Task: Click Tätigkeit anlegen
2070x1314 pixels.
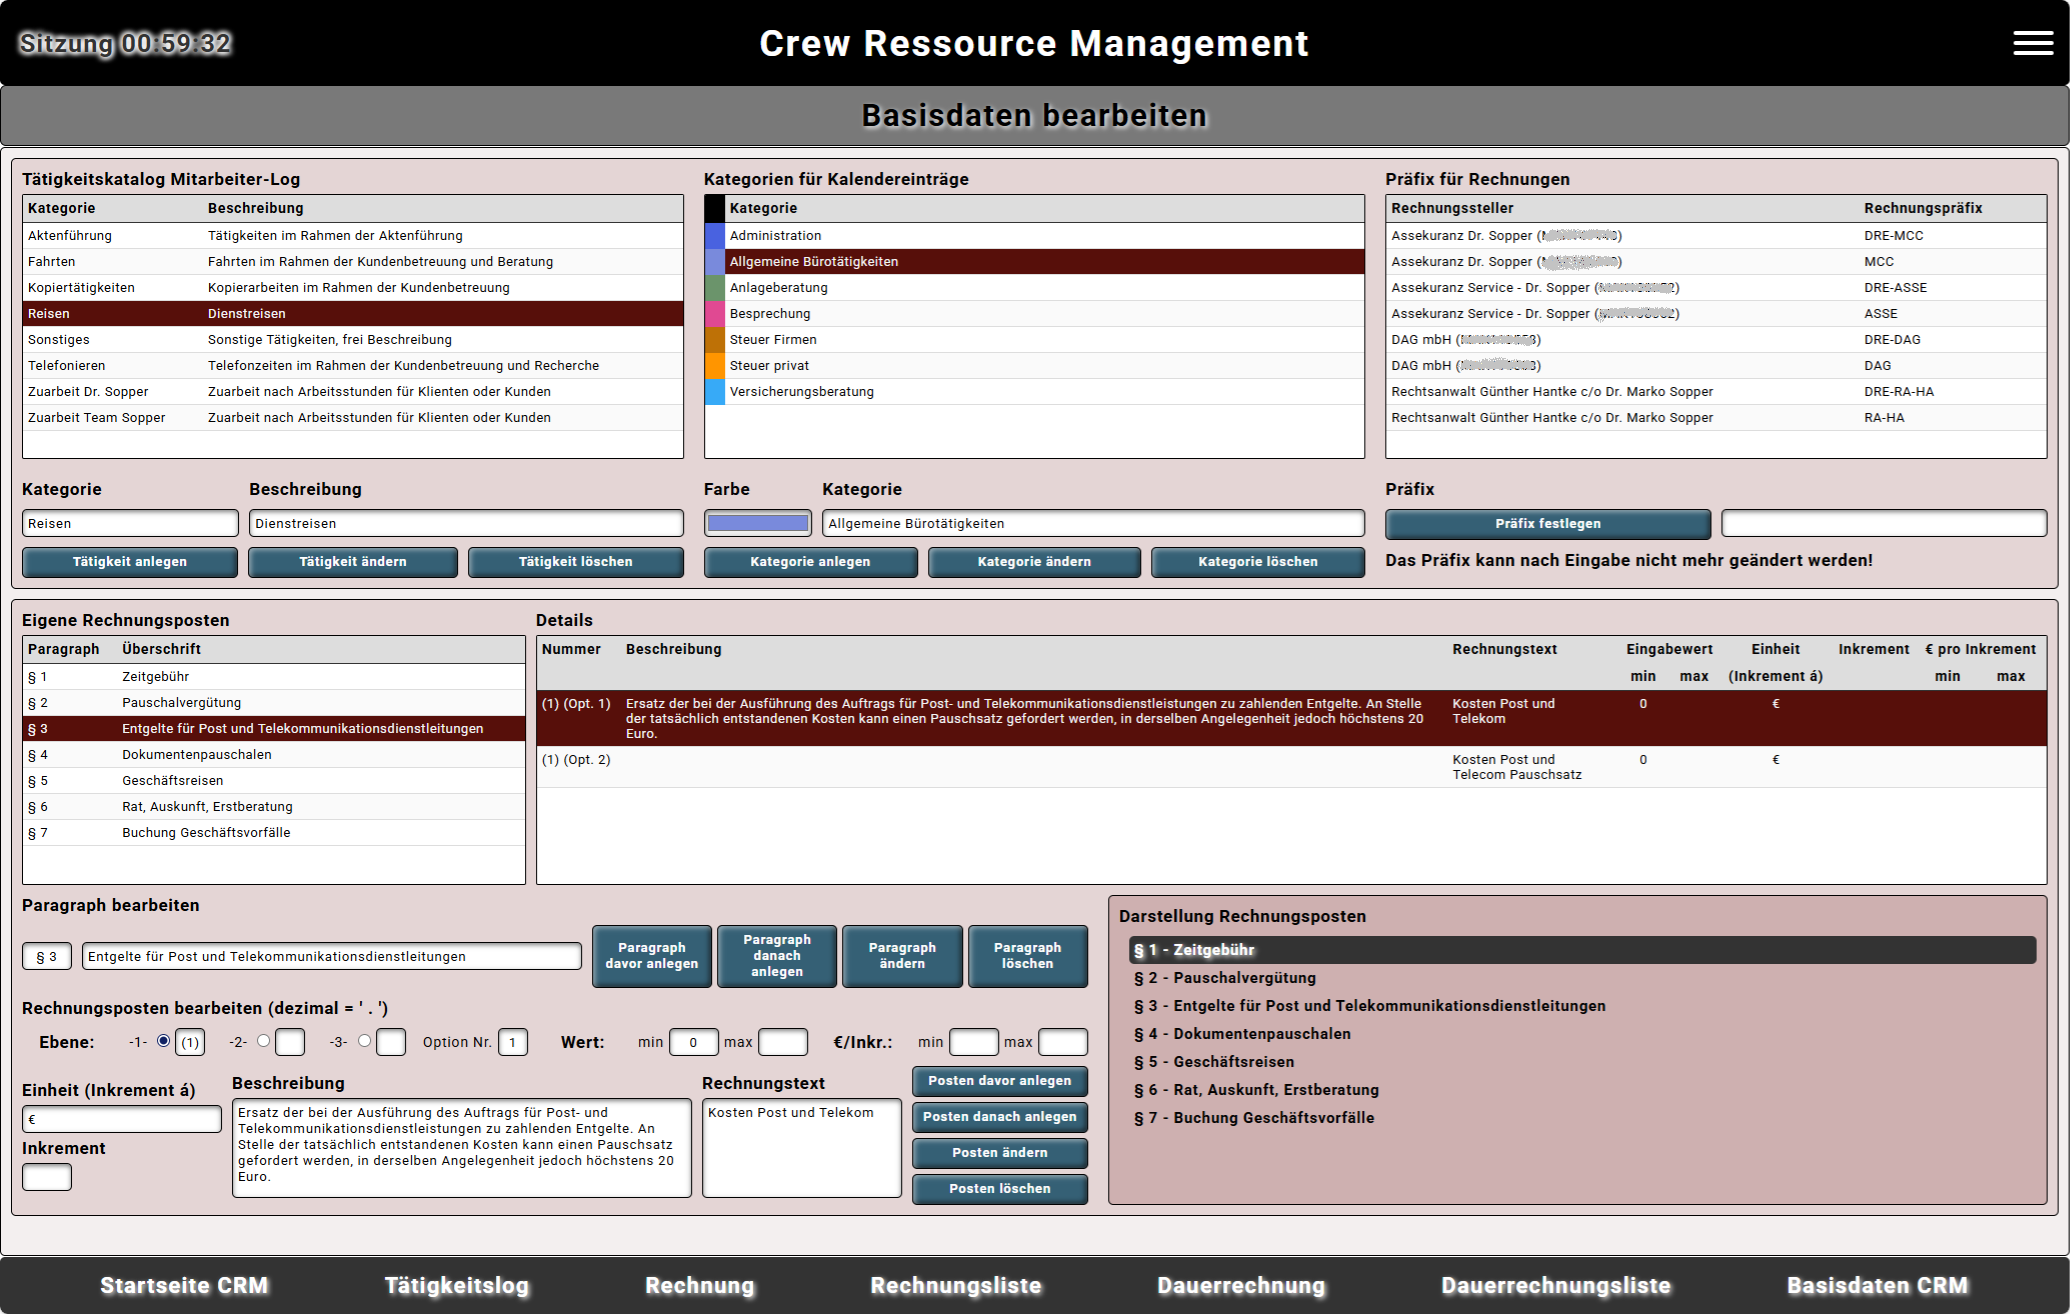Action: pyautogui.click(x=129, y=561)
